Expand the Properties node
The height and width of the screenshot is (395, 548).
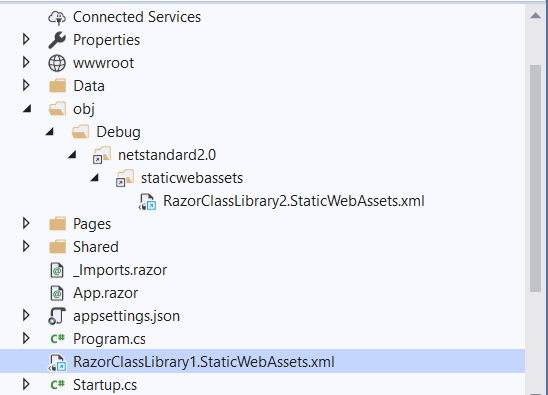pyautogui.click(x=26, y=39)
